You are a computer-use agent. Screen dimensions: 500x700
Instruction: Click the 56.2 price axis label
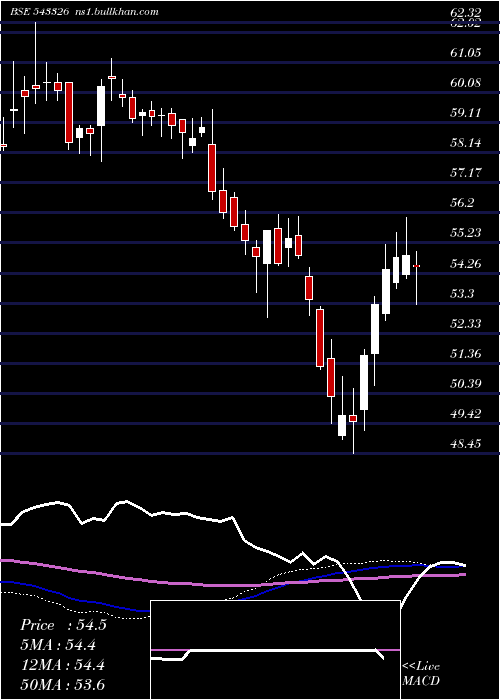(462, 203)
